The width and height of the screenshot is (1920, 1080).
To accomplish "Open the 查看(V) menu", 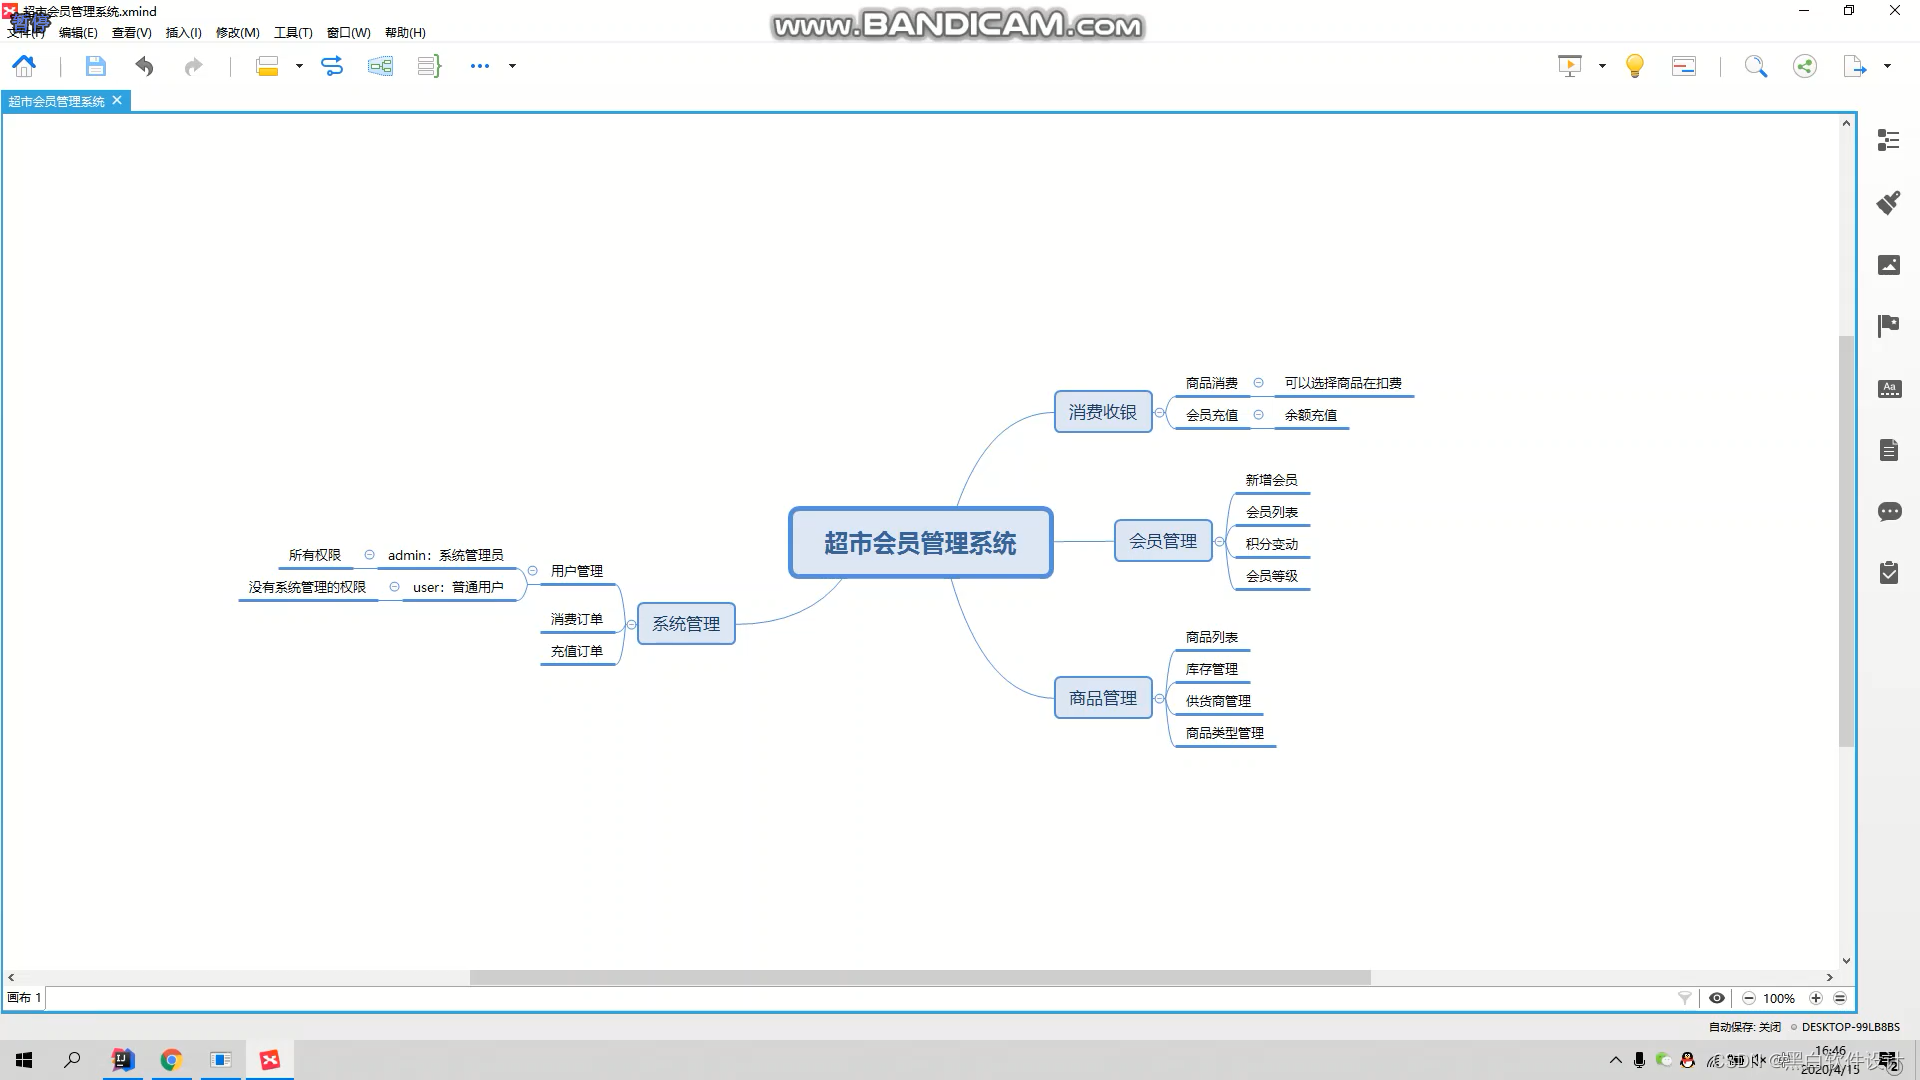I will [131, 32].
